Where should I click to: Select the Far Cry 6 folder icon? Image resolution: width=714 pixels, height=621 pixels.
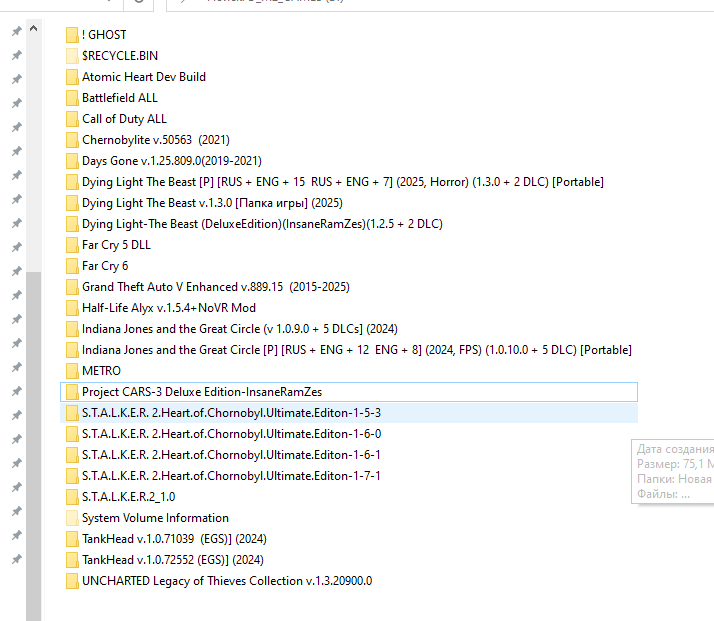click(72, 266)
